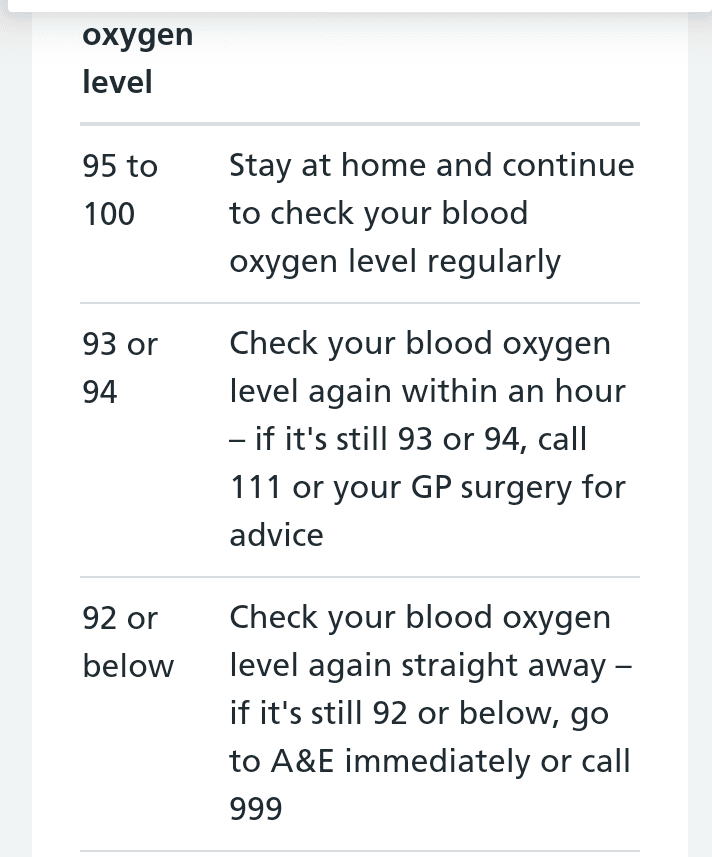This screenshot has width=712, height=857.
Task: Click the '94' value under '93 or'
Action: pyautogui.click(x=100, y=392)
